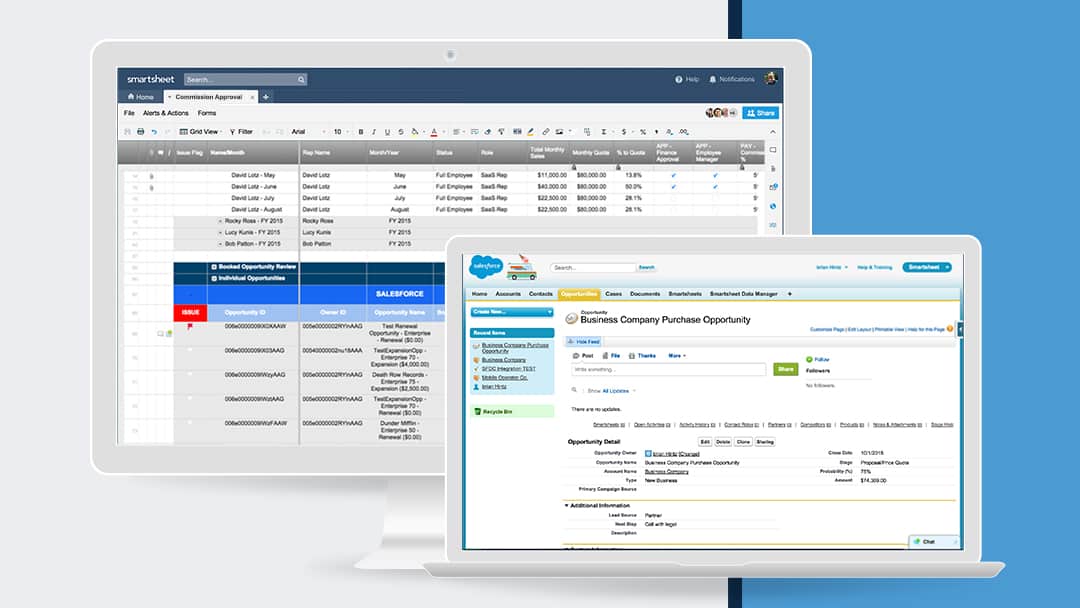This screenshot has width=1080, height=608.
Task: Toggle italic formatting in Smartsheet
Action: (374, 132)
